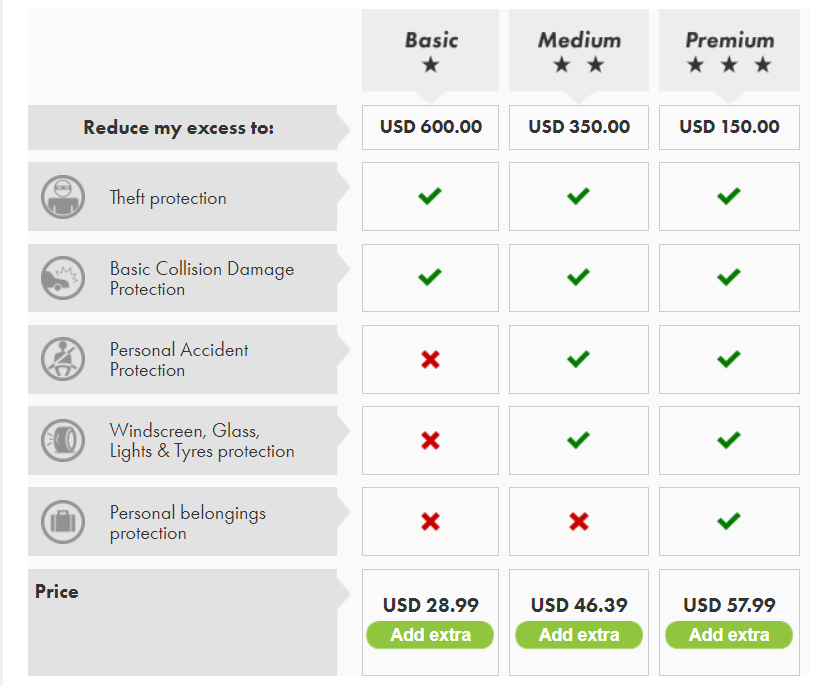Select the Premium three-star plan header

pos(729,51)
